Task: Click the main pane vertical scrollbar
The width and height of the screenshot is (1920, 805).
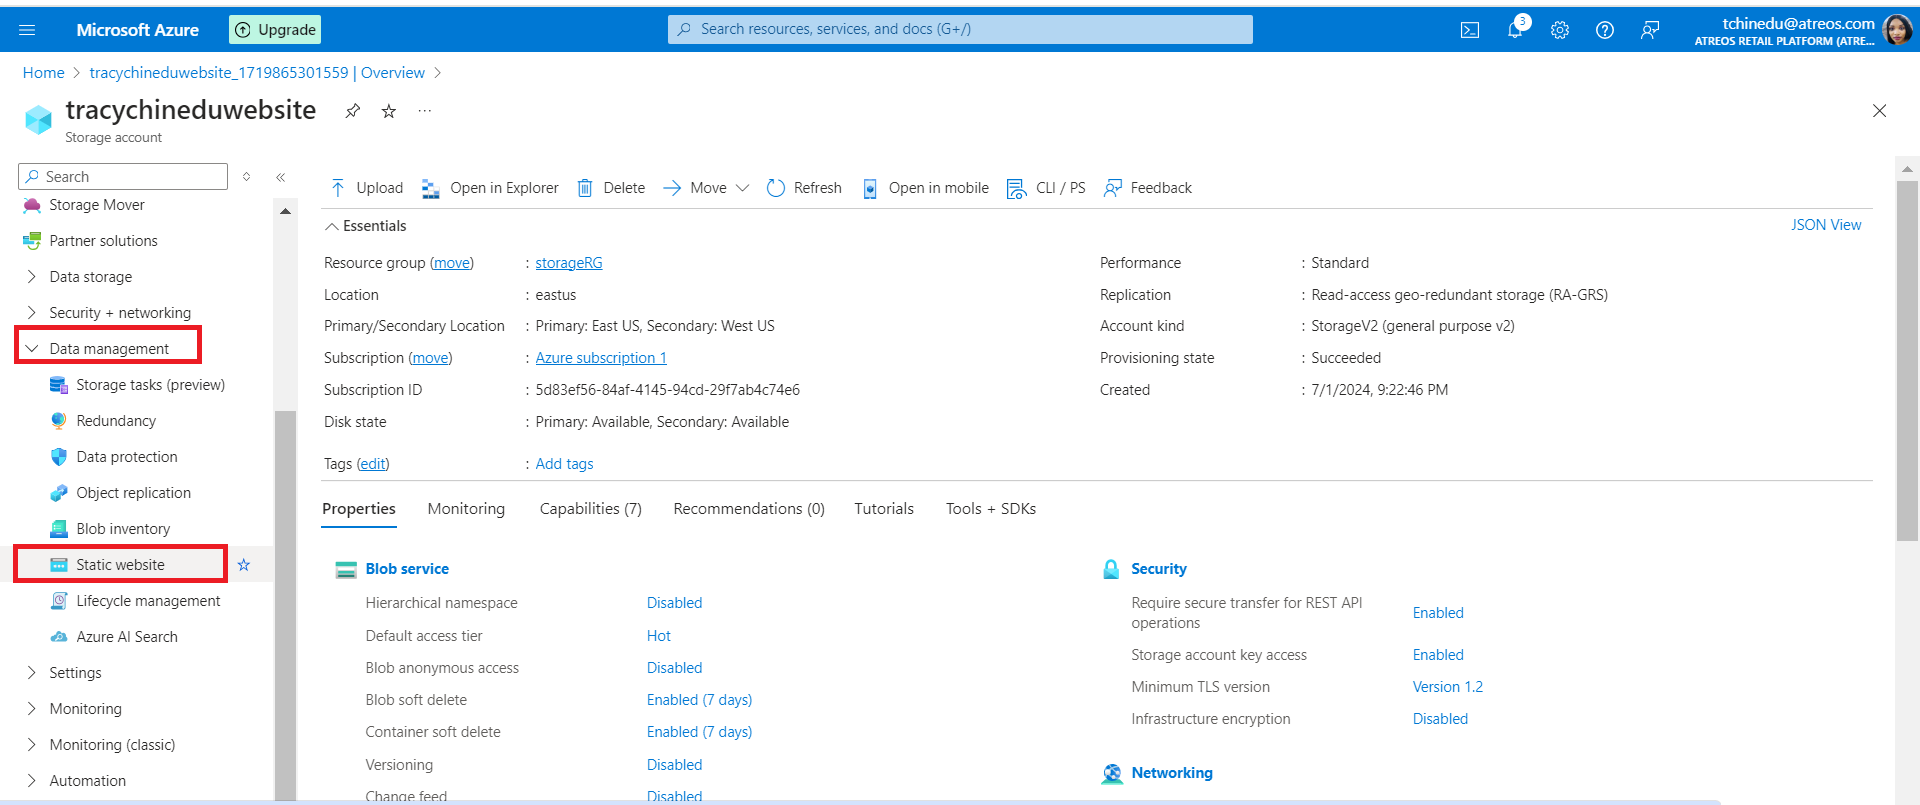Action: pos(1907,360)
